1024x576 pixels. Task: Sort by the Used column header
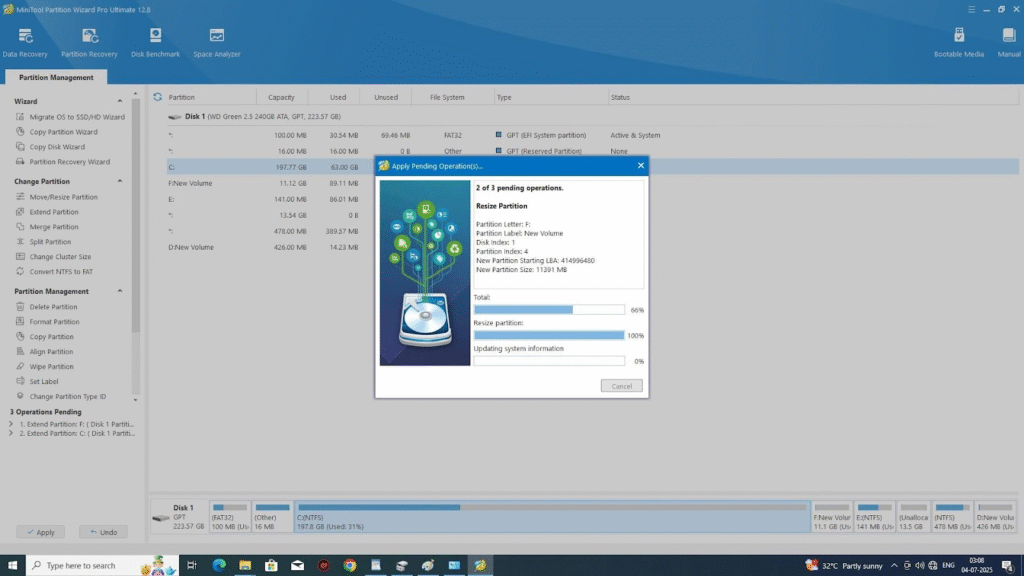(338, 97)
